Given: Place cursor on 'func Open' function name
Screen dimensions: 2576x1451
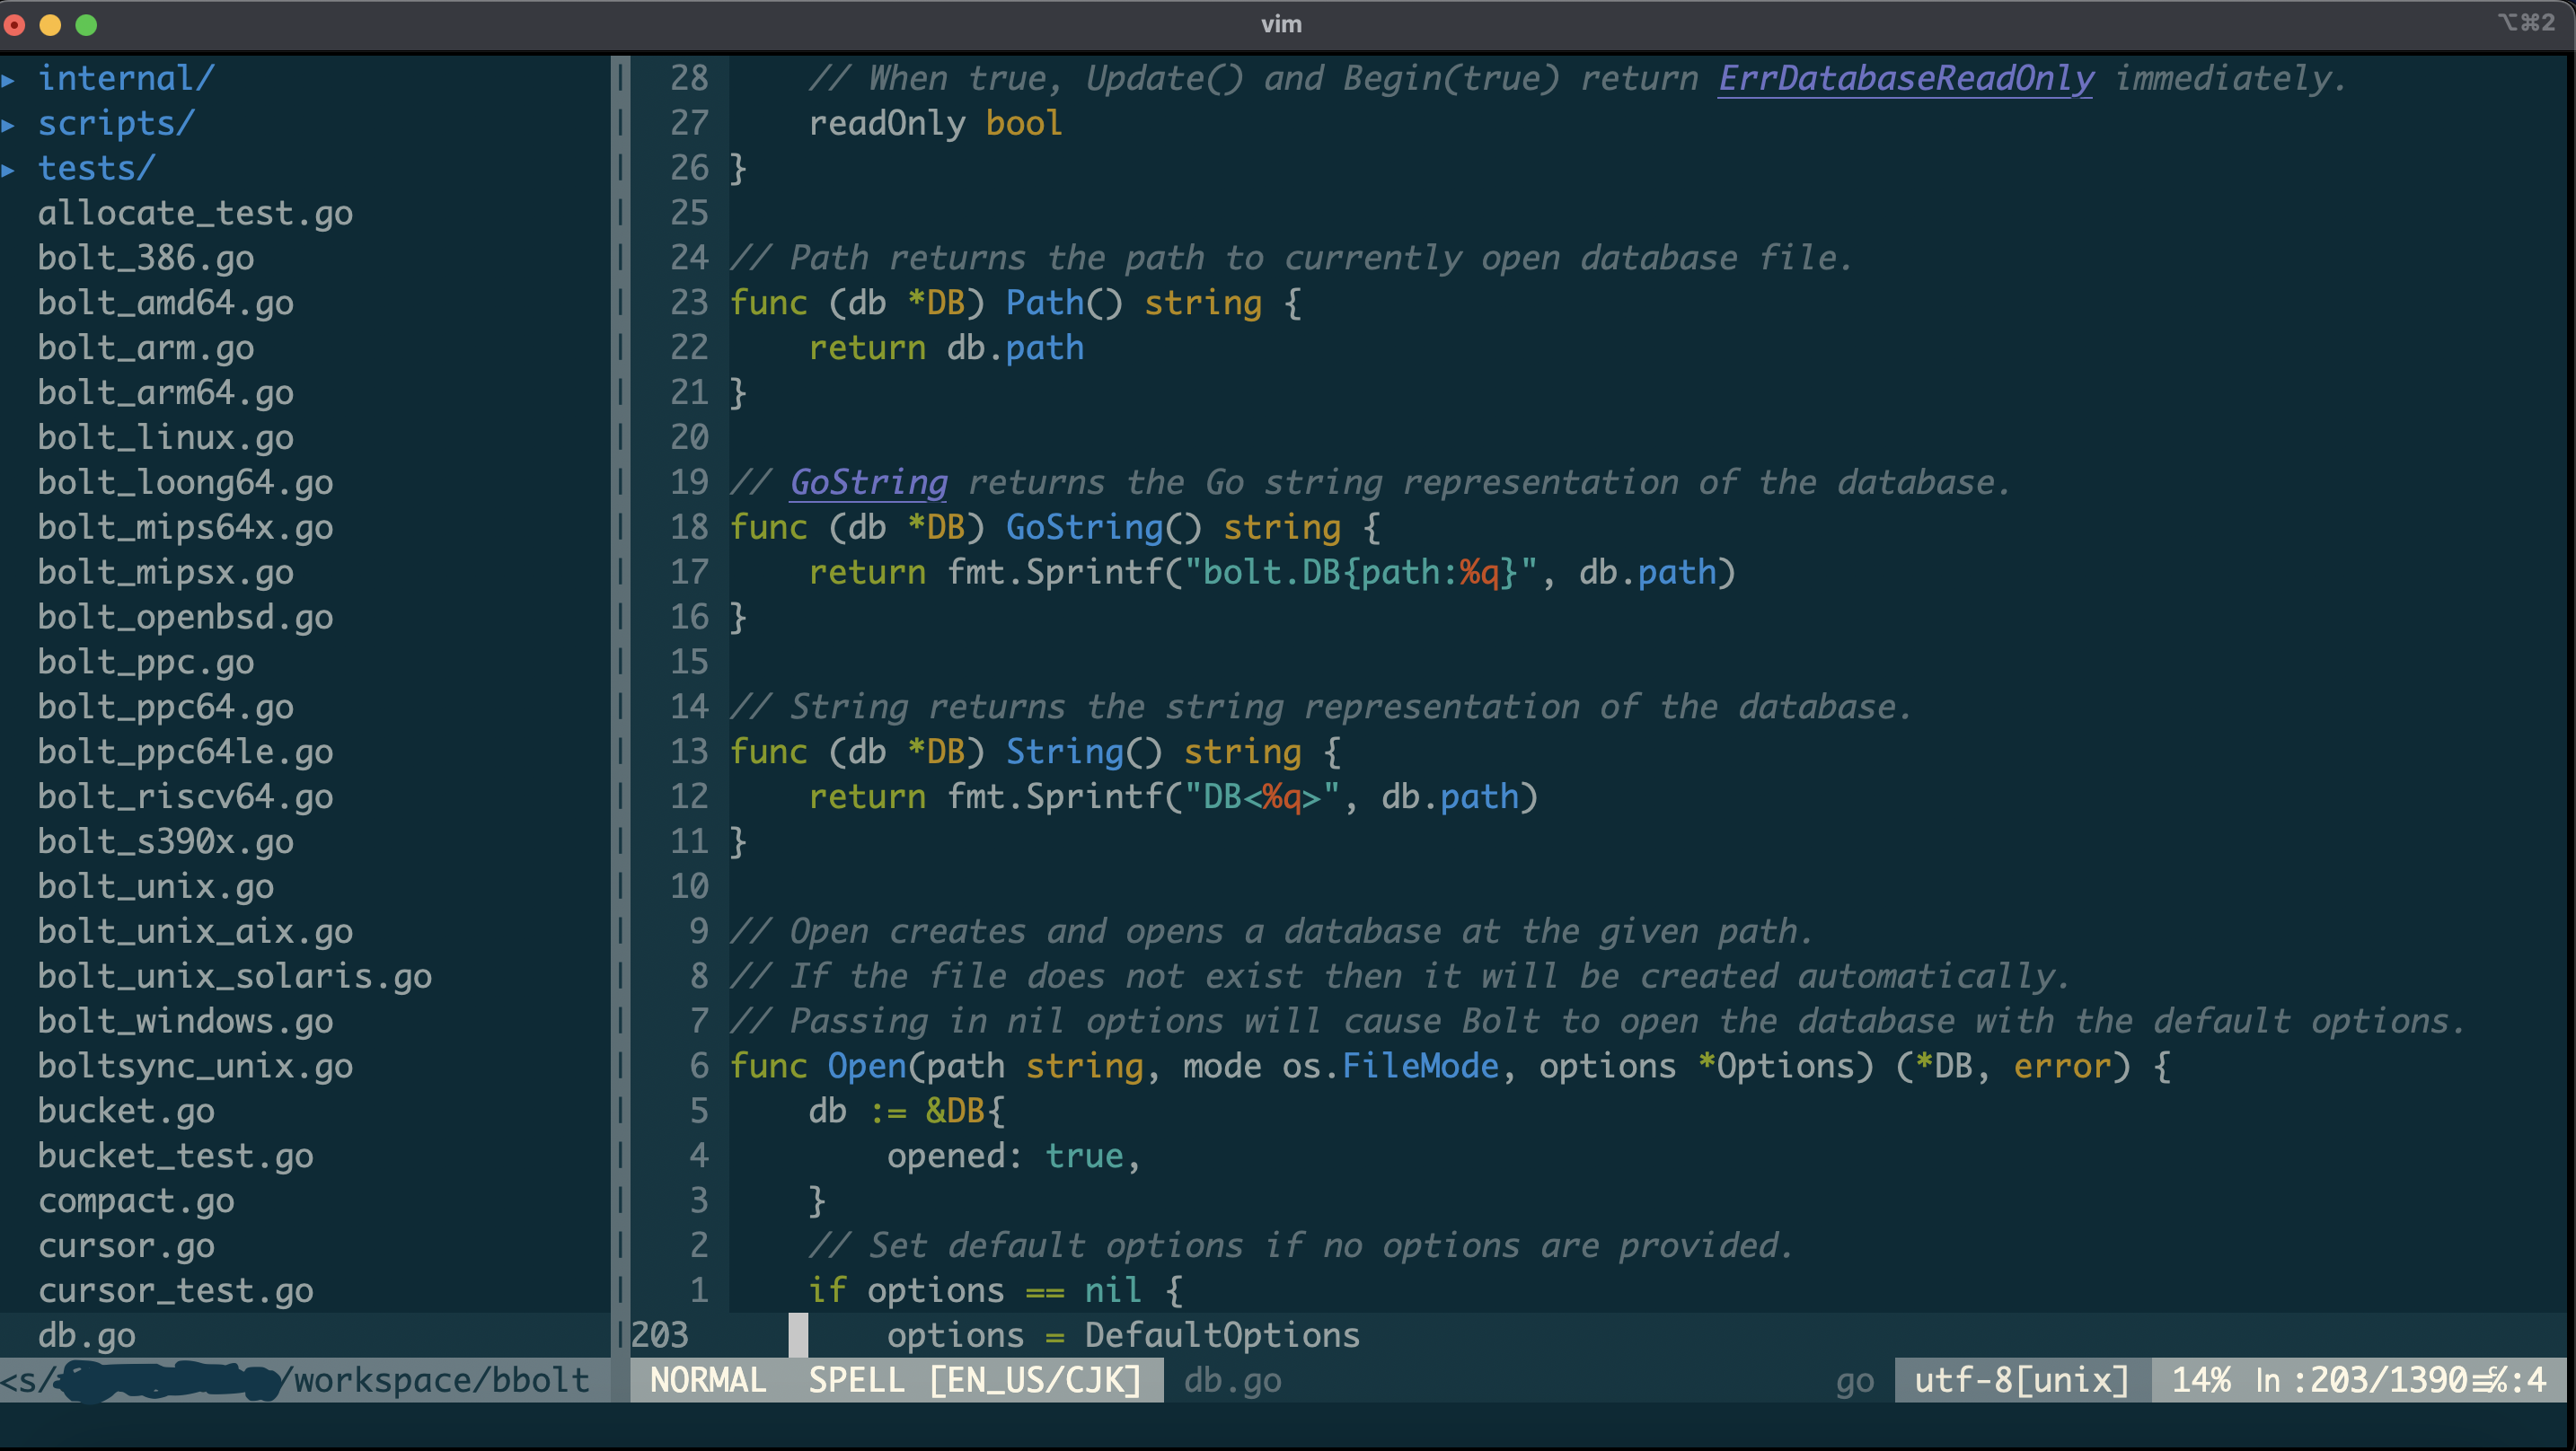Looking at the screenshot, I should [867, 1066].
